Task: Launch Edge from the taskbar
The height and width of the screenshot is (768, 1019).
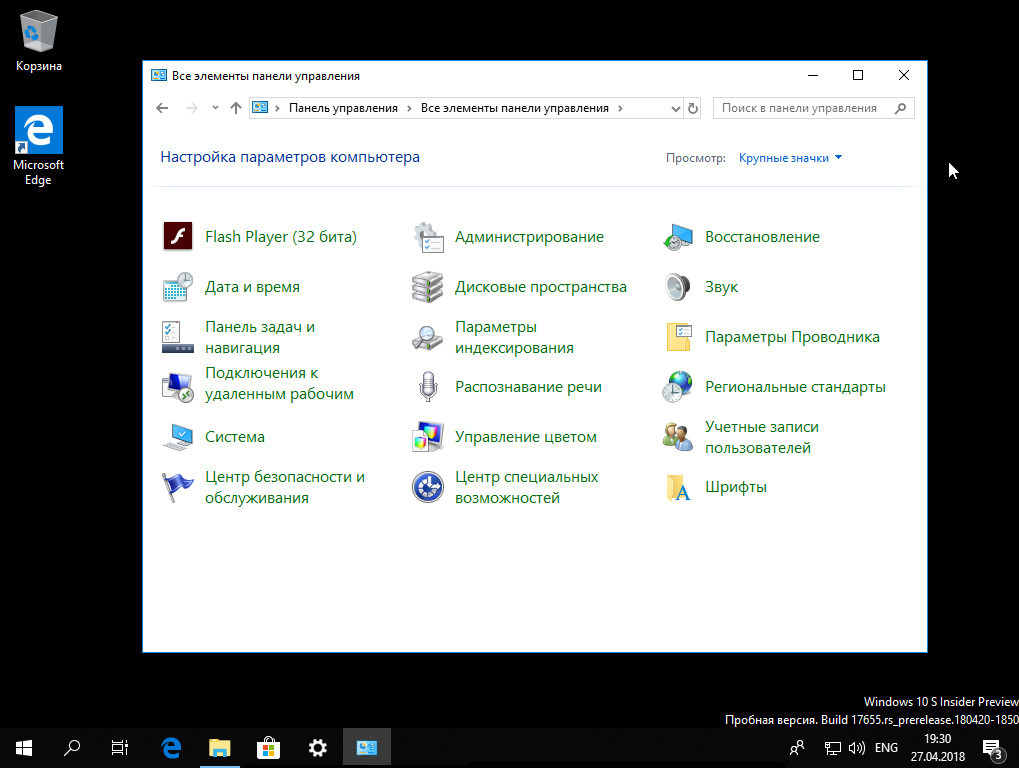Action: tap(171, 748)
